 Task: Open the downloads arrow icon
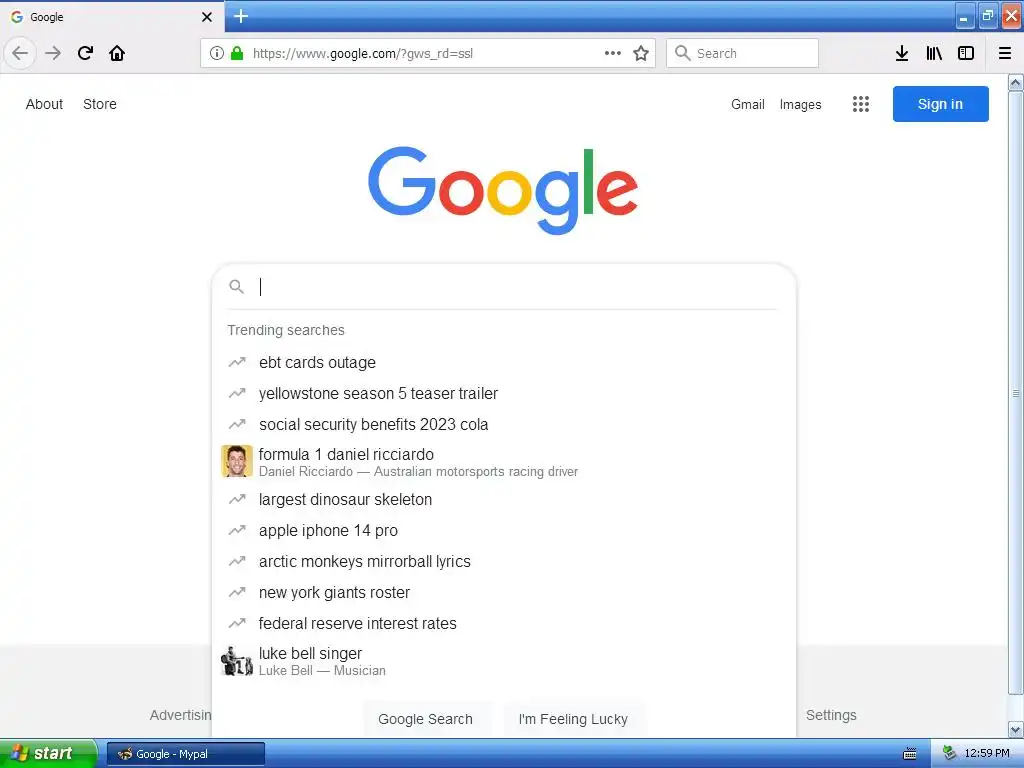point(902,53)
